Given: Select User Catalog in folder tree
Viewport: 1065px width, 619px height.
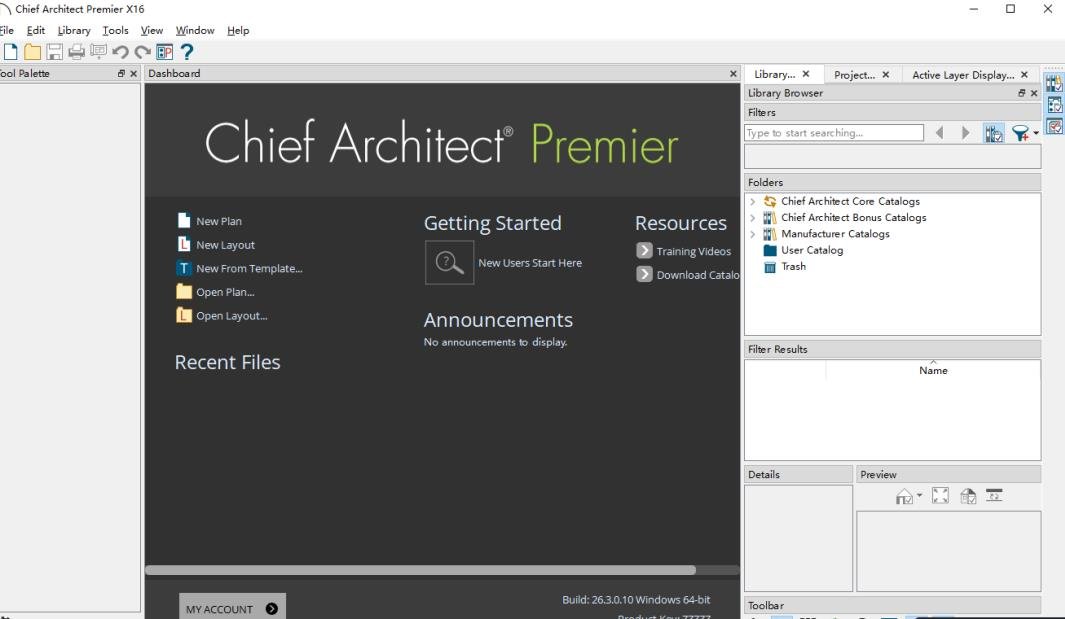Looking at the screenshot, I should [x=812, y=250].
